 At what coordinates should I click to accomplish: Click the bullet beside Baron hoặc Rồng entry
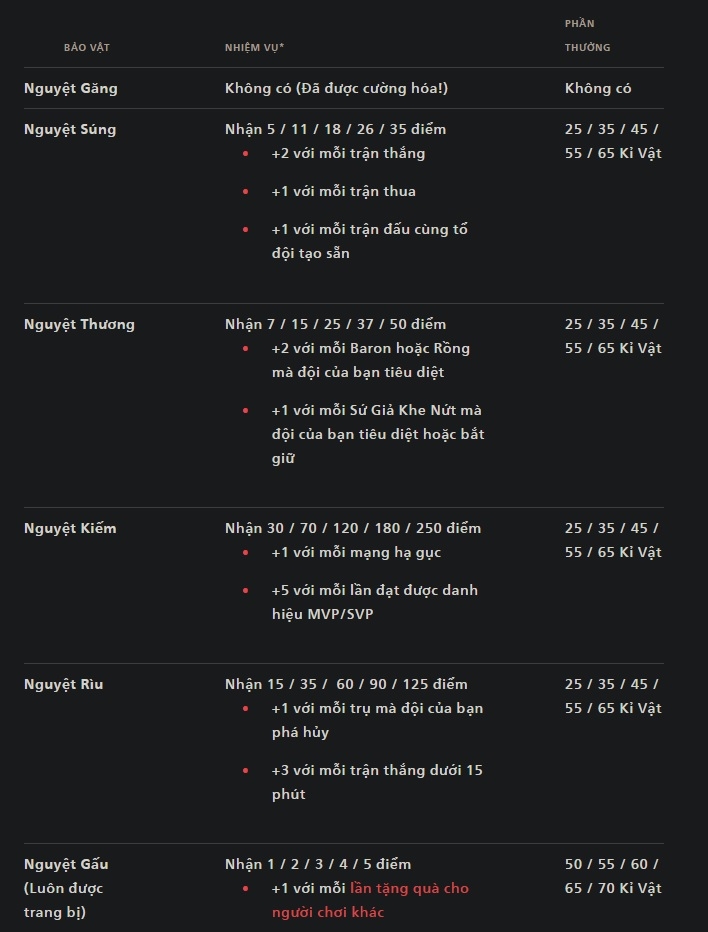246,348
